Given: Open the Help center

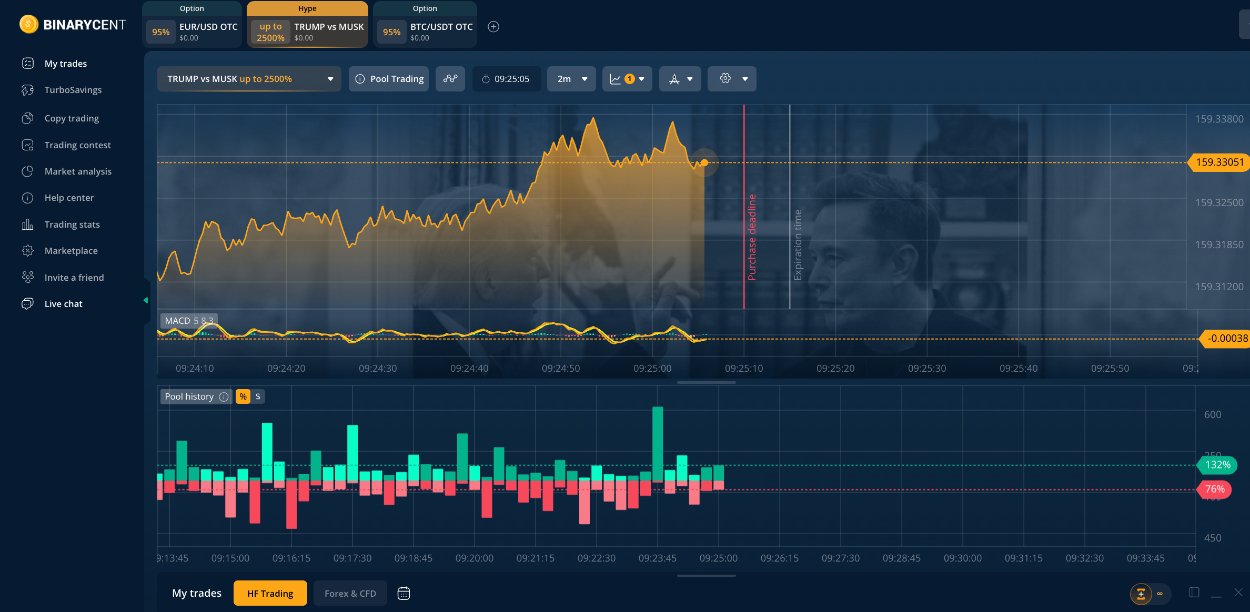Looking at the screenshot, I should click(x=69, y=198).
